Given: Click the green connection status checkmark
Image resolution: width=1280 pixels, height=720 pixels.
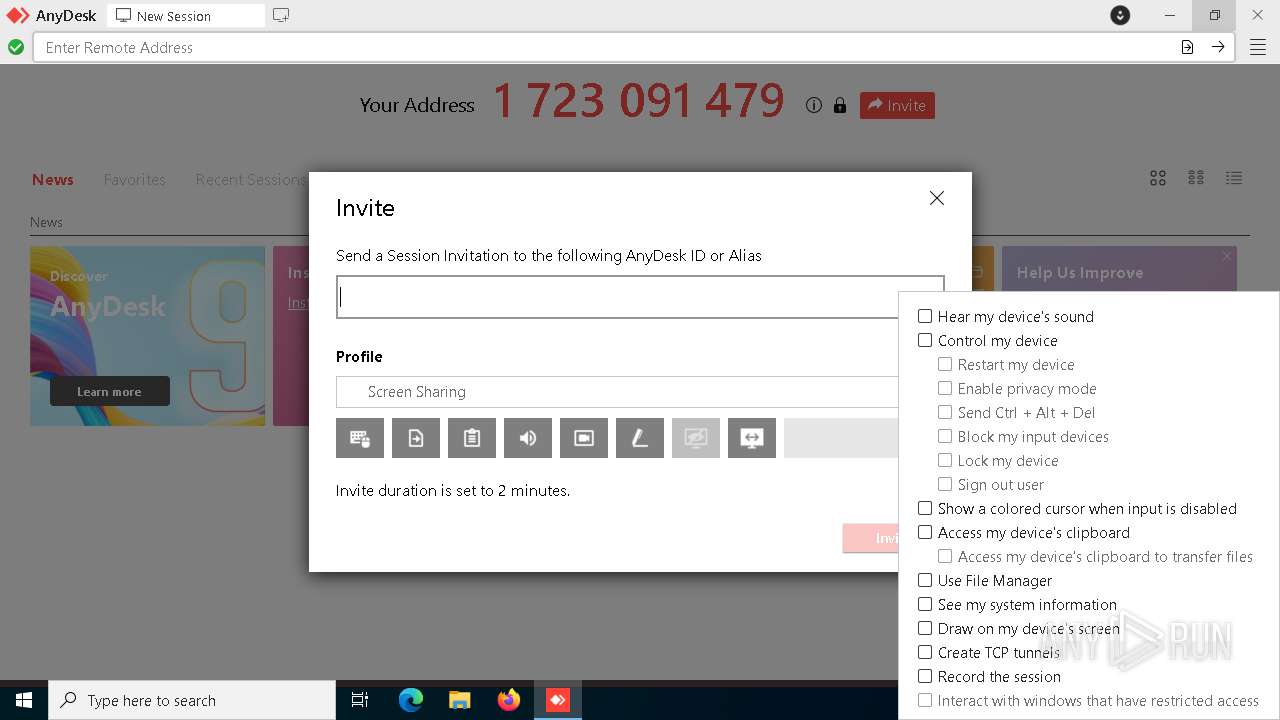Looking at the screenshot, I should pyautogui.click(x=16, y=47).
